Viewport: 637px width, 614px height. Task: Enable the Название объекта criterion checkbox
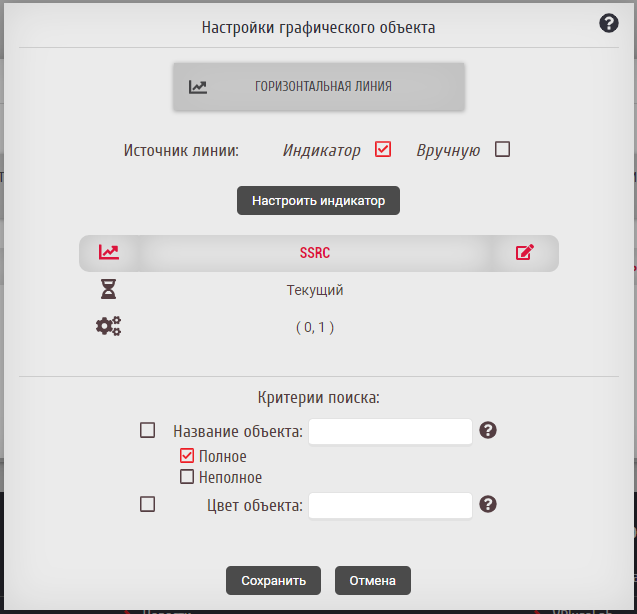(148, 430)
